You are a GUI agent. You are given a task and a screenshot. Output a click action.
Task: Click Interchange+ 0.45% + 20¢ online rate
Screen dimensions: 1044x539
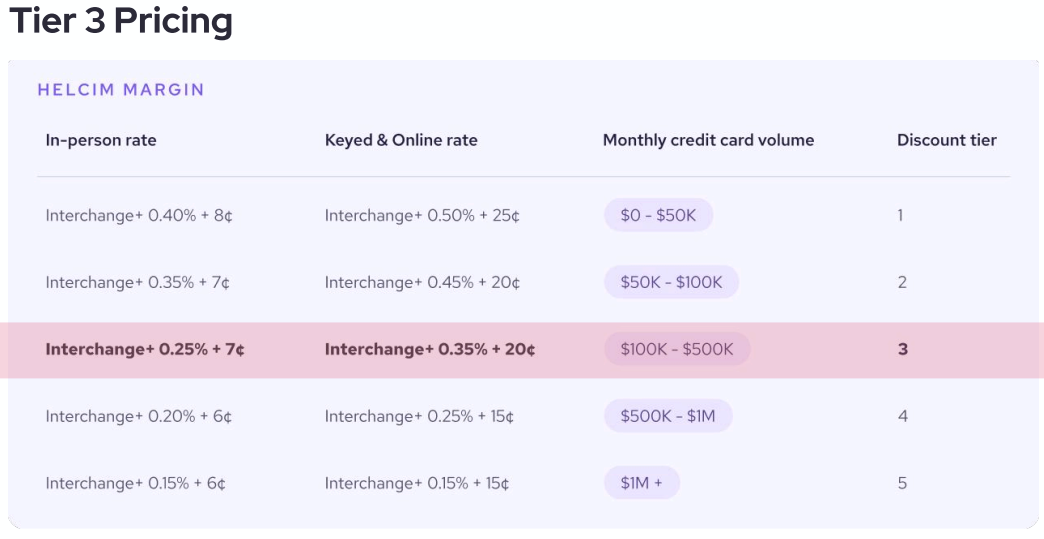[422, 283]
